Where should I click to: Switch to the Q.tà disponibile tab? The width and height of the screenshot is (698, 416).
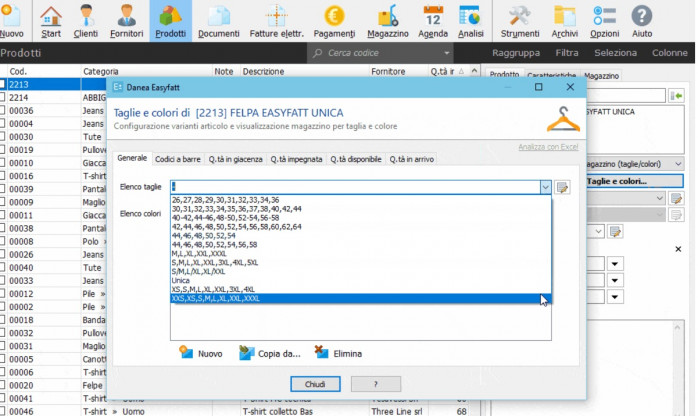pyautogui.click(x=356, y=159)
